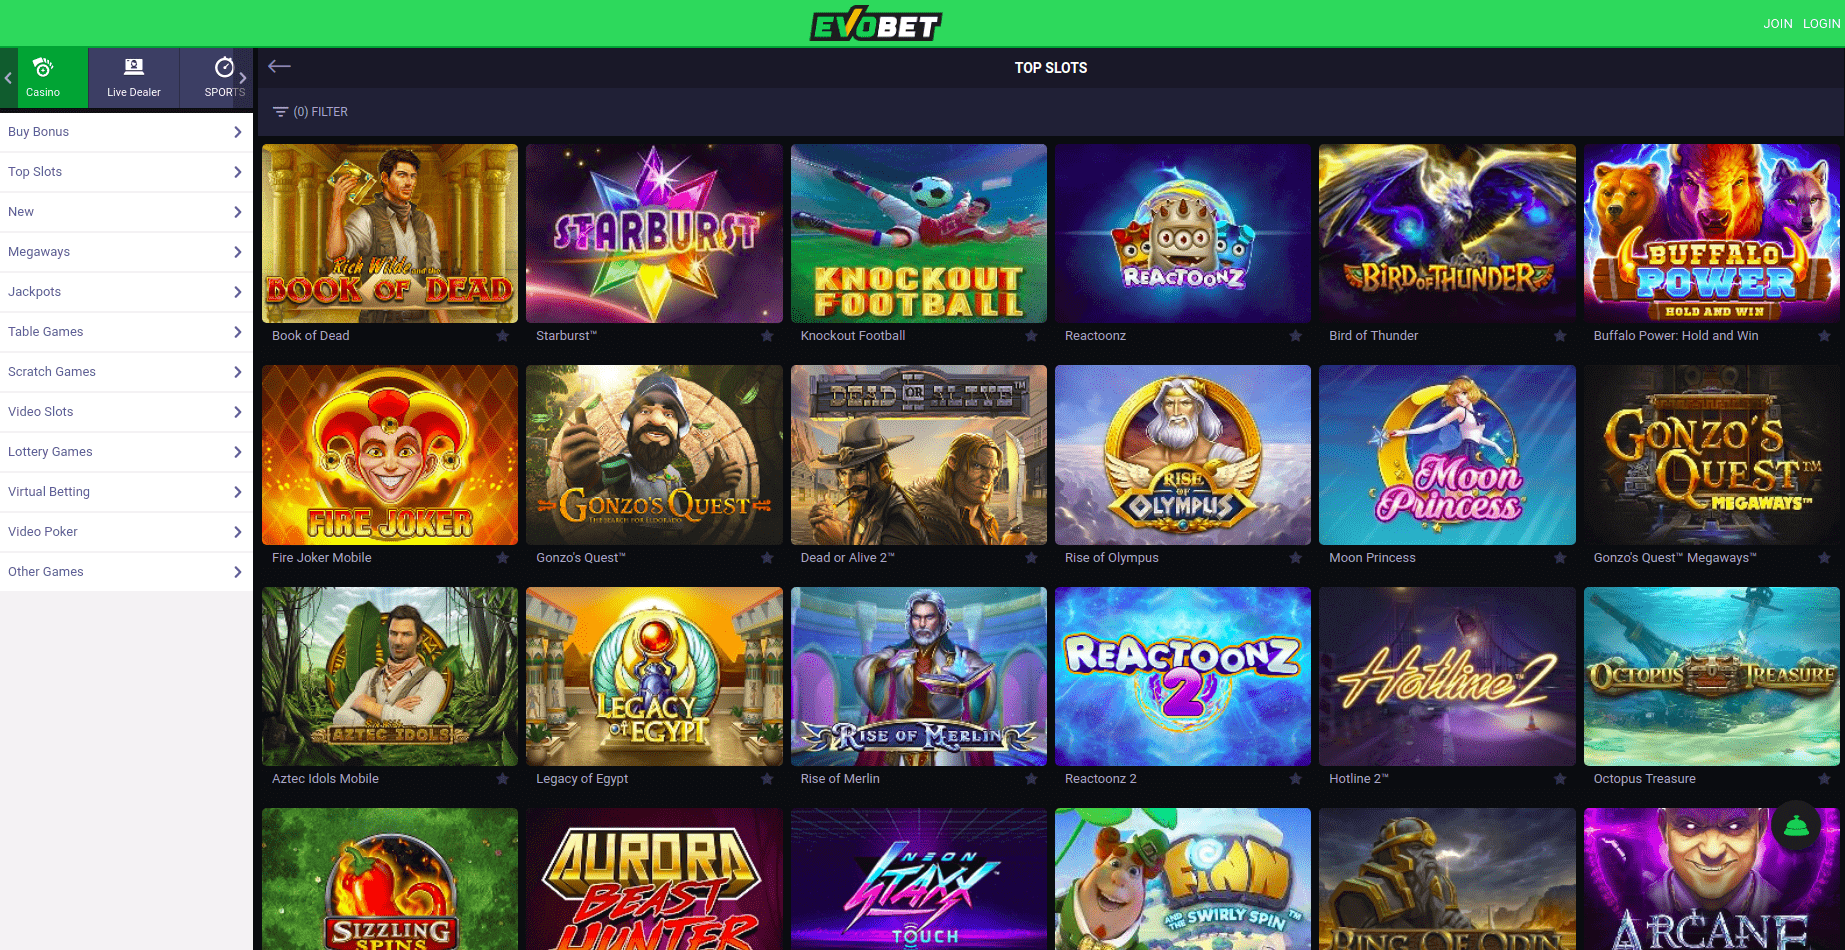The height and width of the screenshot is (950, 1845).
Task: Open the Jackpots menu item
Action: coord(126,292)
